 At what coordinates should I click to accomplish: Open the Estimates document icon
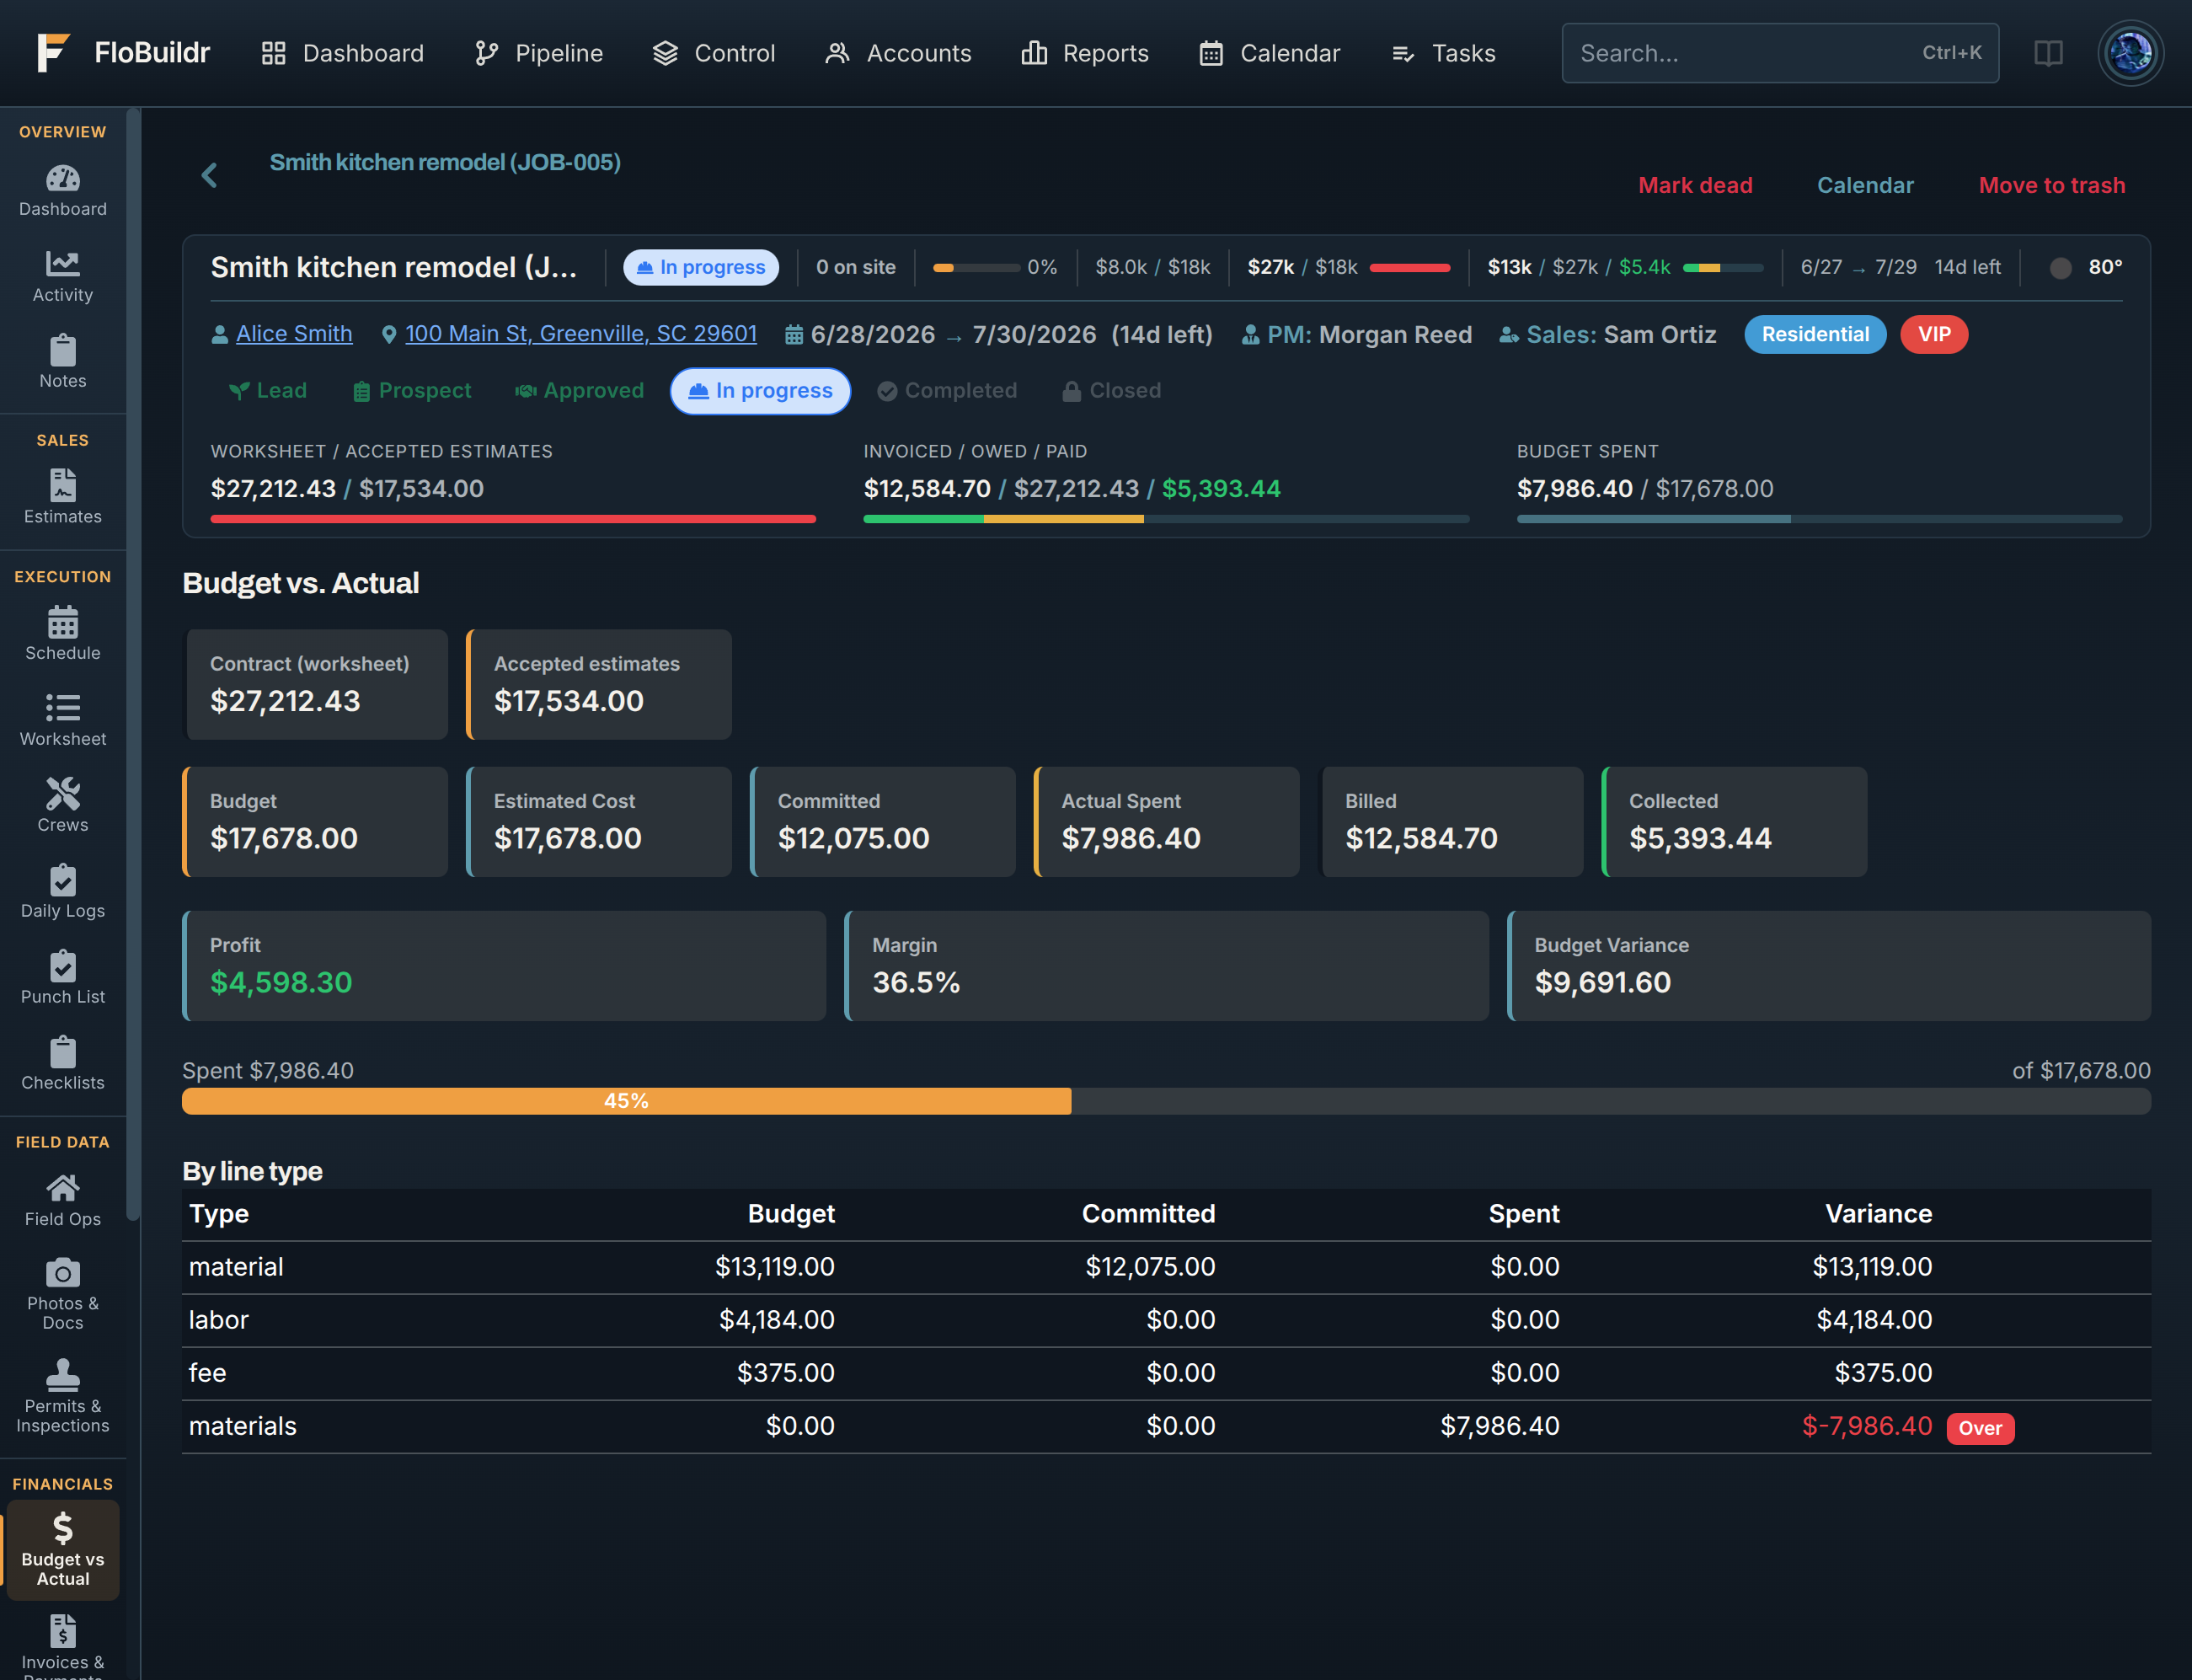pyautogui.click(x=63, y=485)
